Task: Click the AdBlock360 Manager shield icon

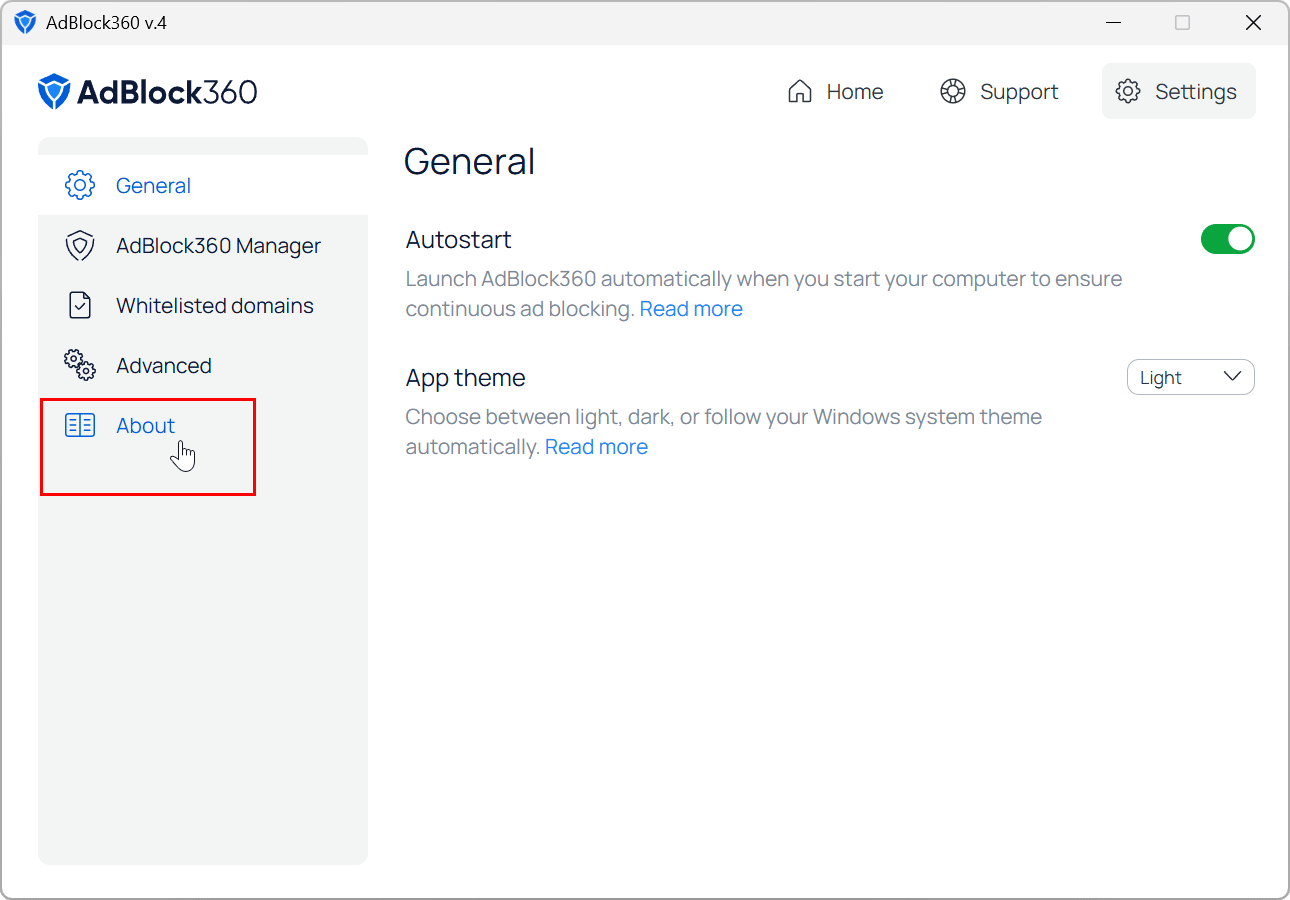Action: coord(80,246)
